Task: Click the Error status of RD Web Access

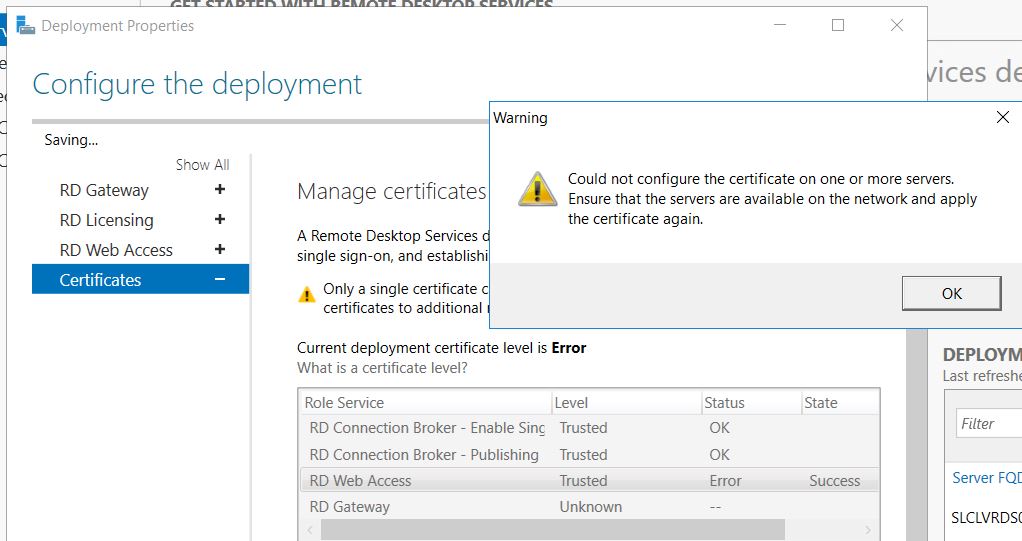Action: click(725, 481)
